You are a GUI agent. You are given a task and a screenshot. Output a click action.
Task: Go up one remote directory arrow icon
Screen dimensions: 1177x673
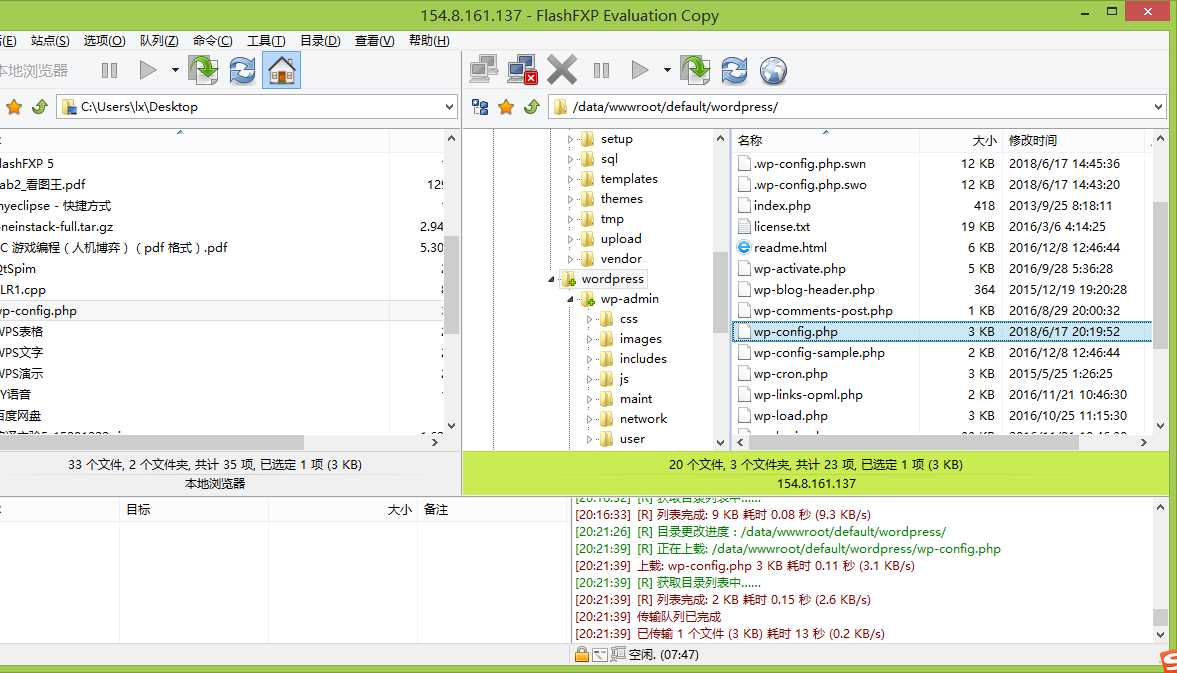532,107
